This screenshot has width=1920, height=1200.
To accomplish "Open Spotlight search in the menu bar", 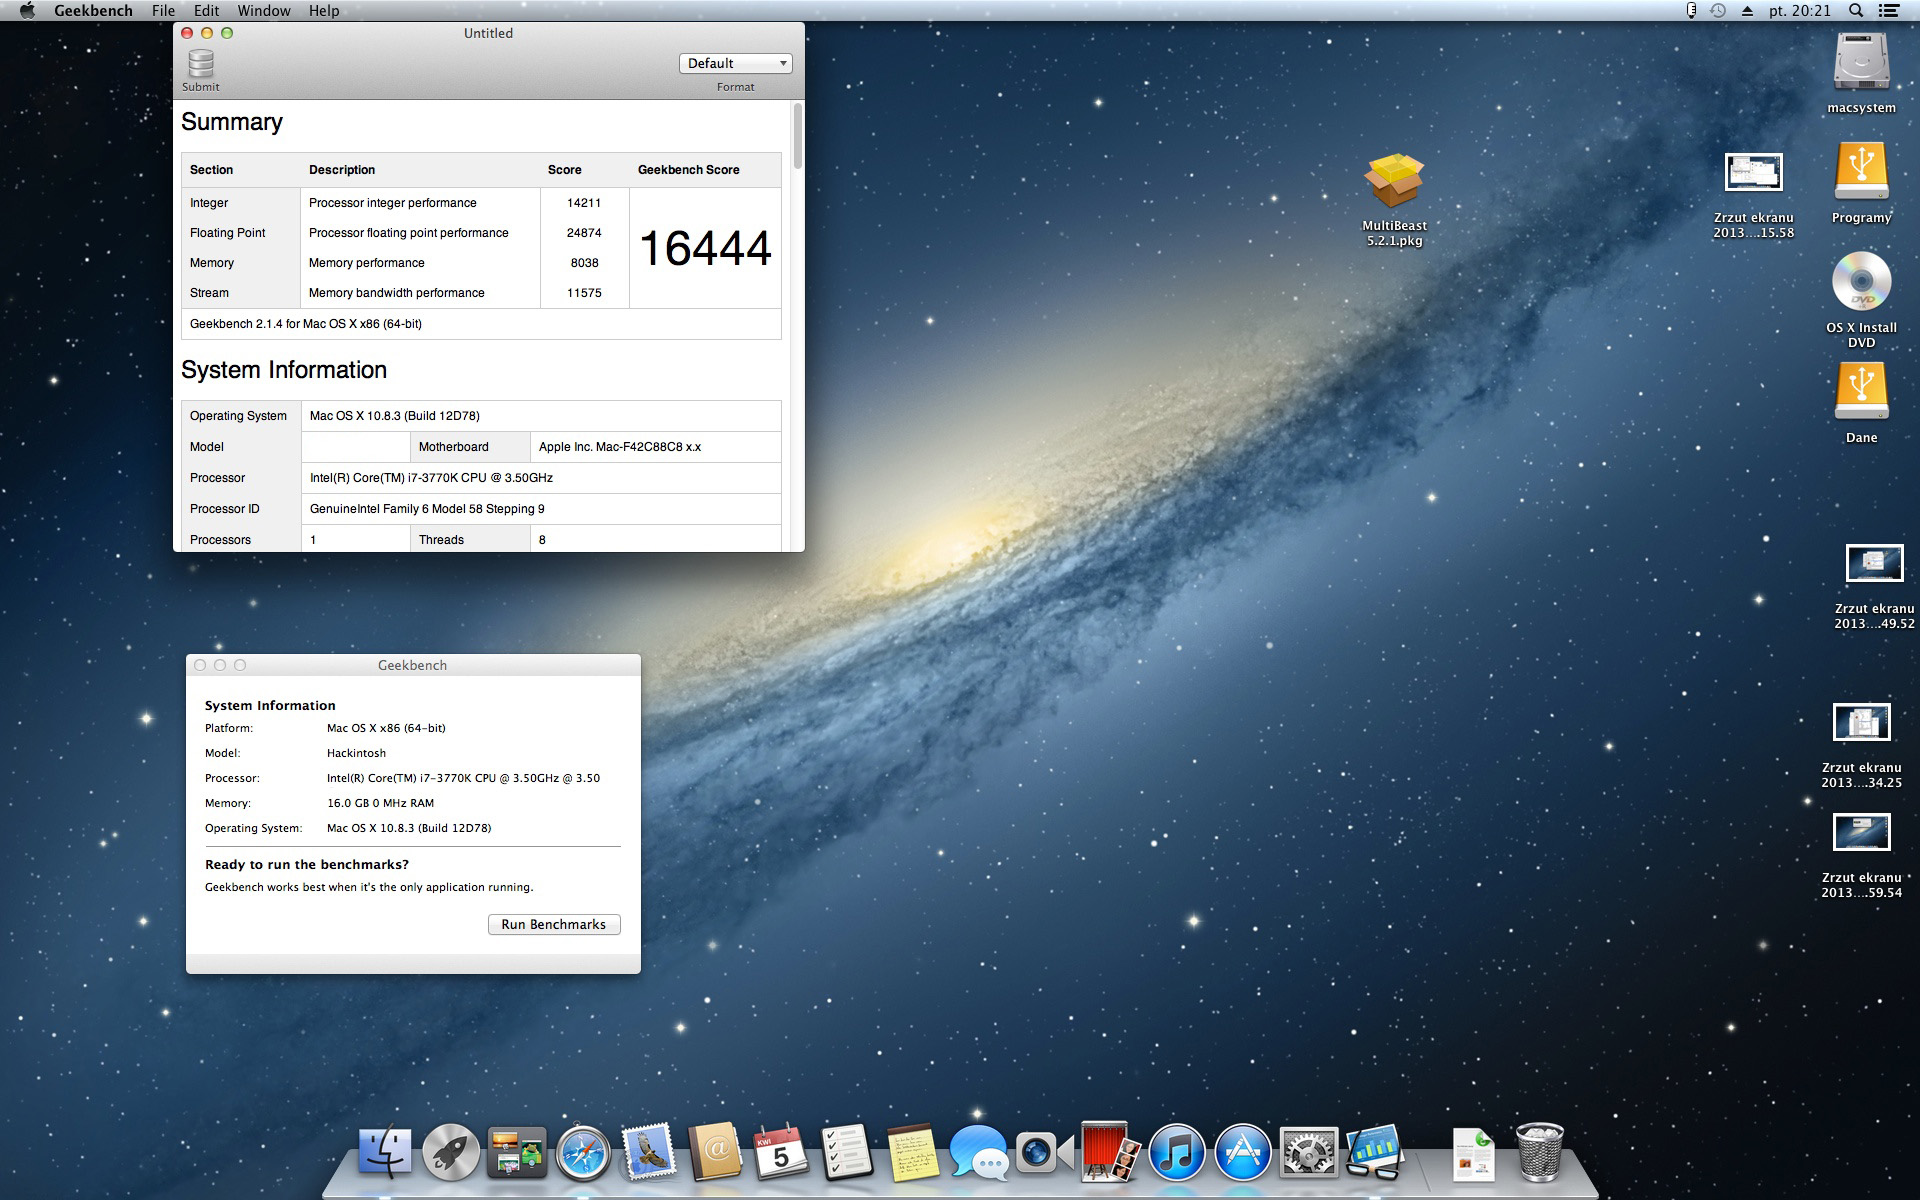I will tap(1856, 10).
